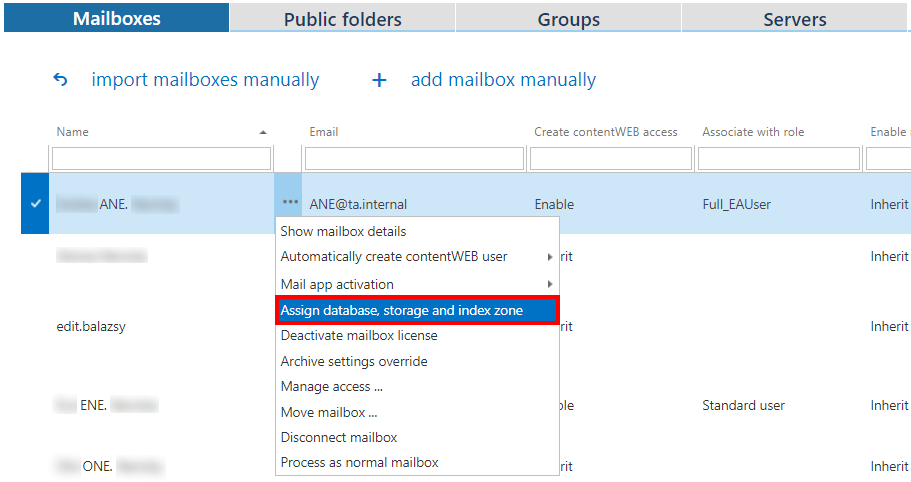Image resolution: width=911 pixels, height=482 pixels.
Task: Select Deactivate mailbox license option
Action: click(359, 335)
